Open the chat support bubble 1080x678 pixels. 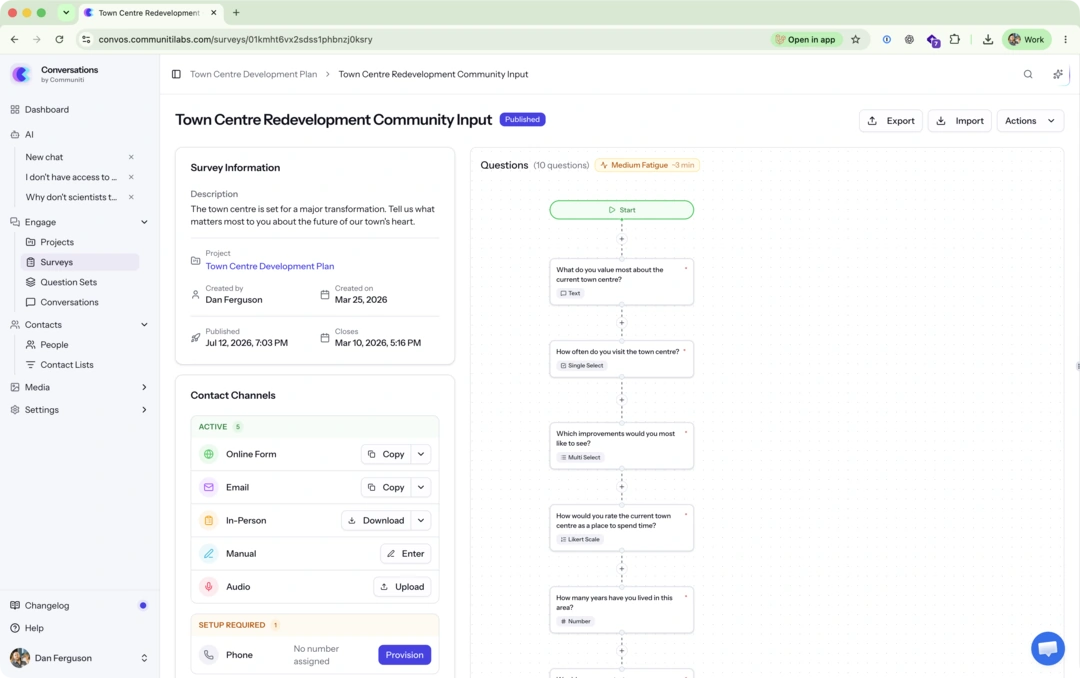pyautogui.click(x=1048, y=648)
